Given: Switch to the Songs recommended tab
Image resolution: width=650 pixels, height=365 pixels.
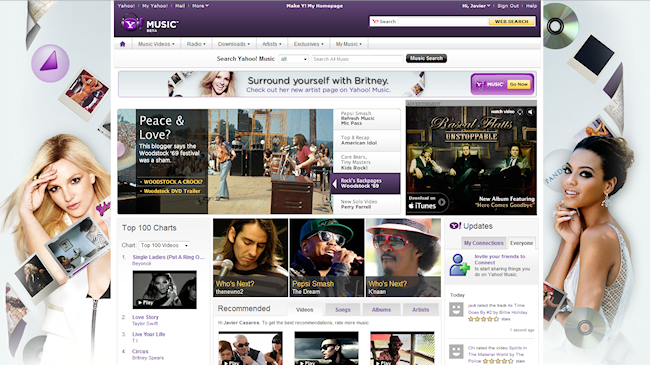Looking at the screenshot, I should point(343,309).
